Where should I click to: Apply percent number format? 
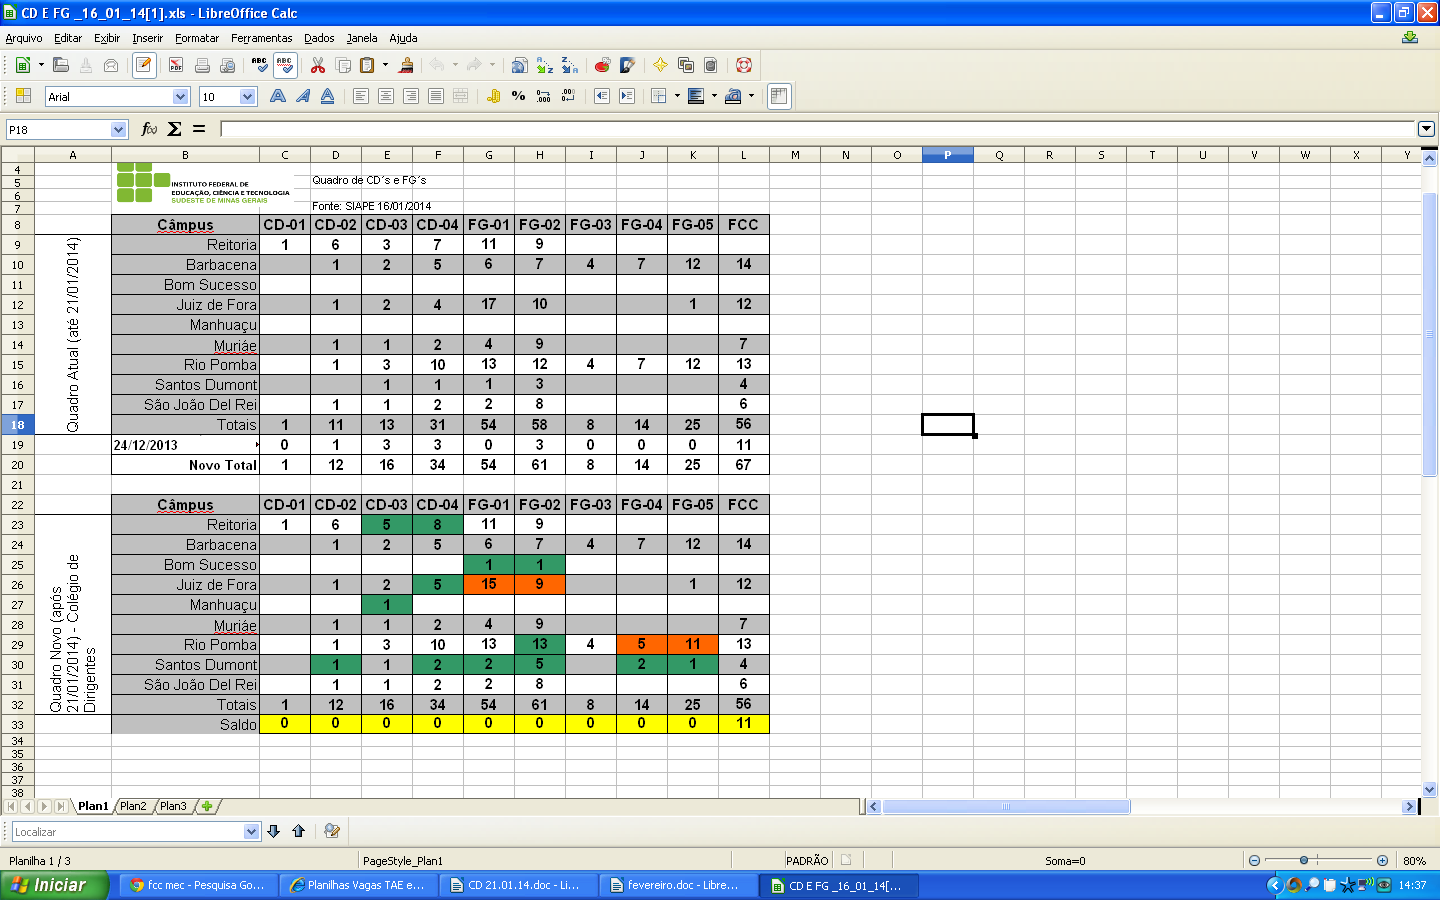point(518,96)
